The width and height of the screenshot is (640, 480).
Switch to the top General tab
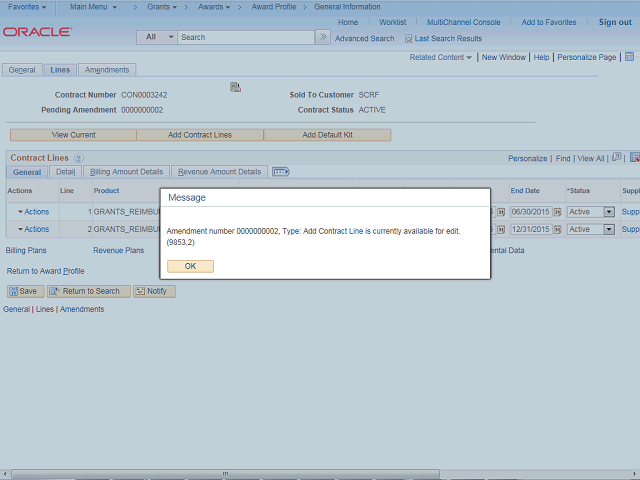[22, 70]
